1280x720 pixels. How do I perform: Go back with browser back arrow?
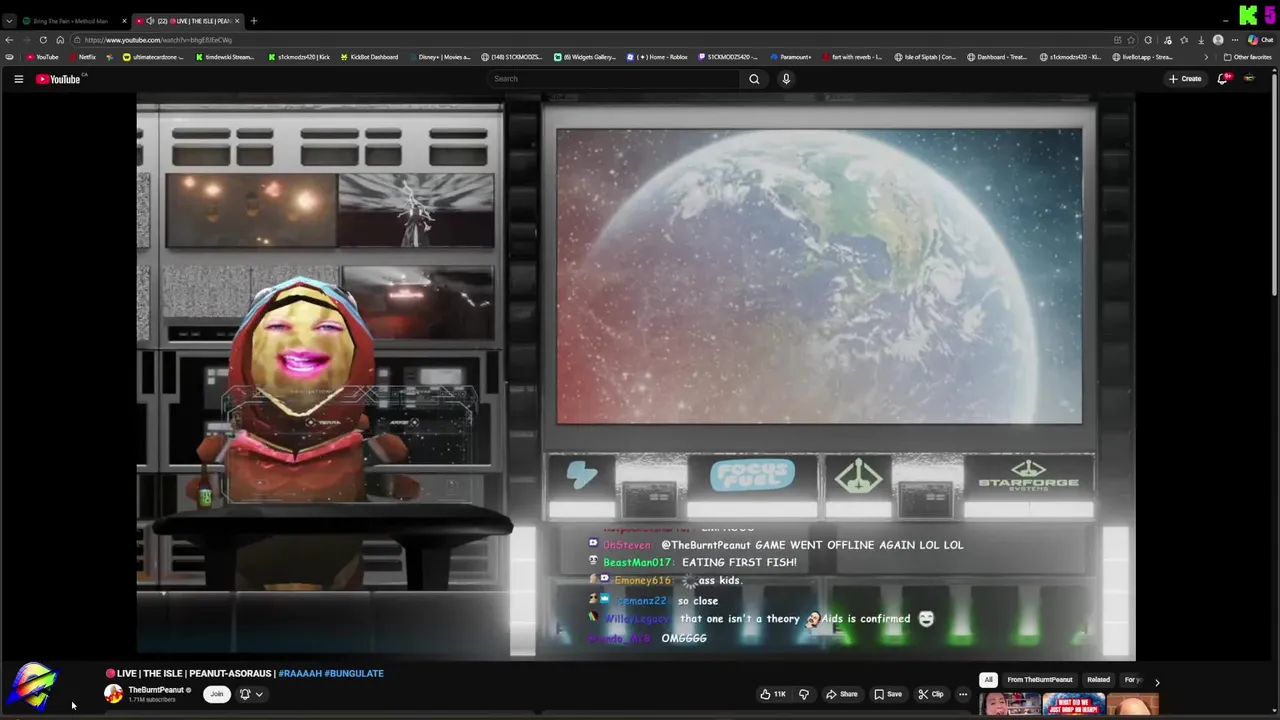coord(9,40)
